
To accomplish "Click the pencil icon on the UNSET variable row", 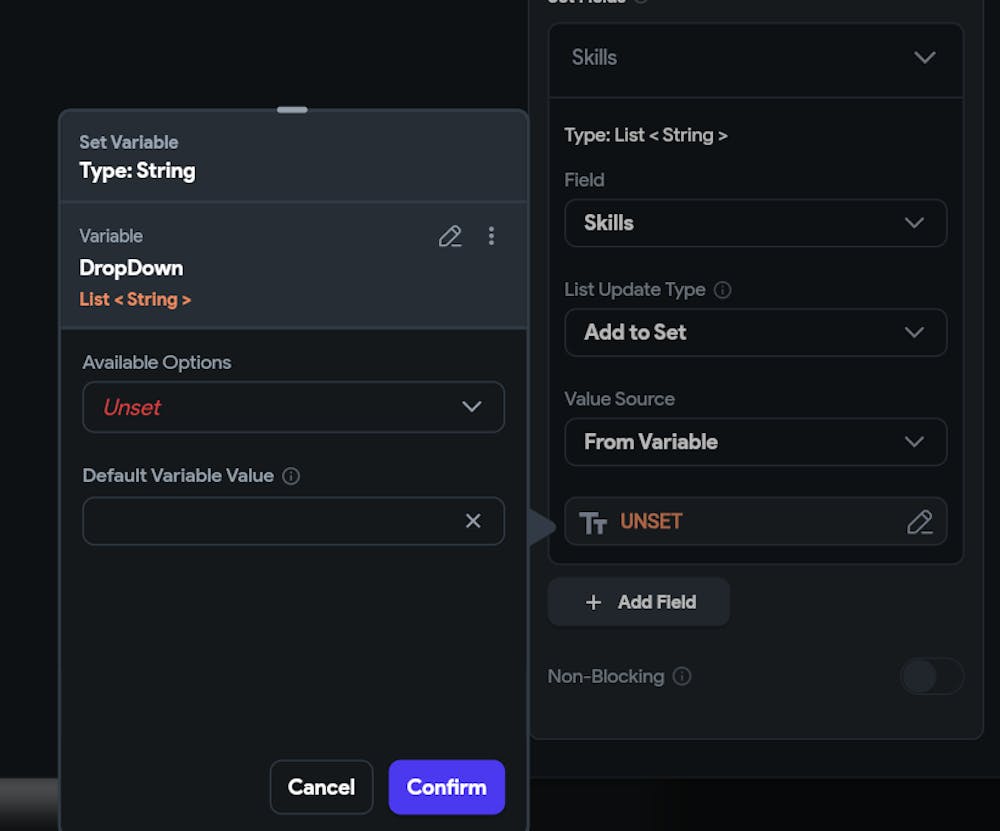I will pyautogui.click(x=919, y=522).
